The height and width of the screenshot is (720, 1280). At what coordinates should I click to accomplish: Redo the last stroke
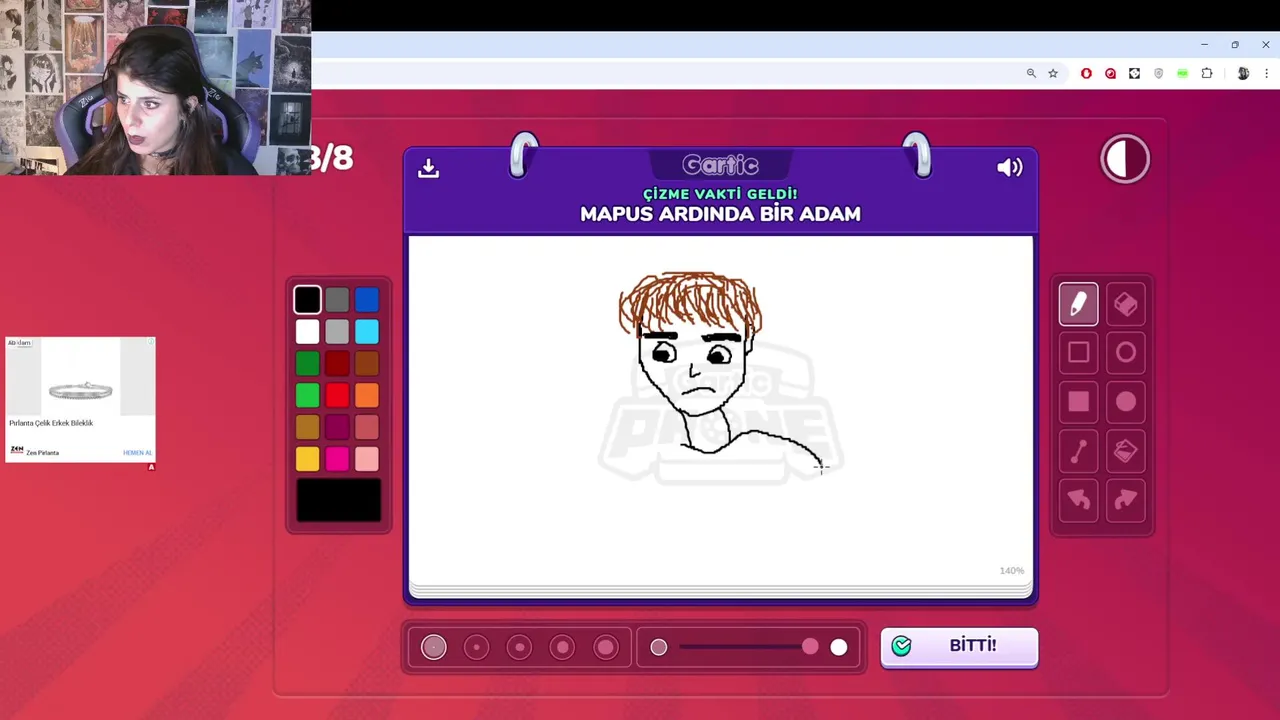[x=1126, y=500]
